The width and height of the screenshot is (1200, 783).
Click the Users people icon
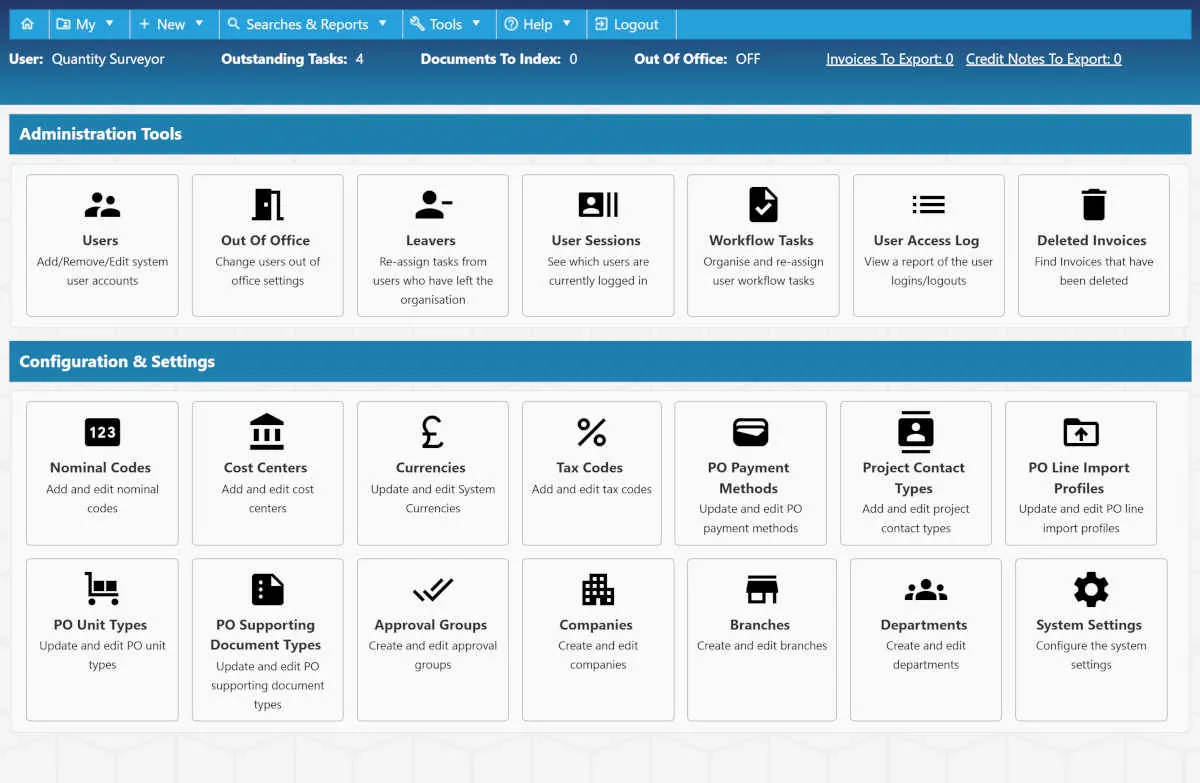point(102,205)
